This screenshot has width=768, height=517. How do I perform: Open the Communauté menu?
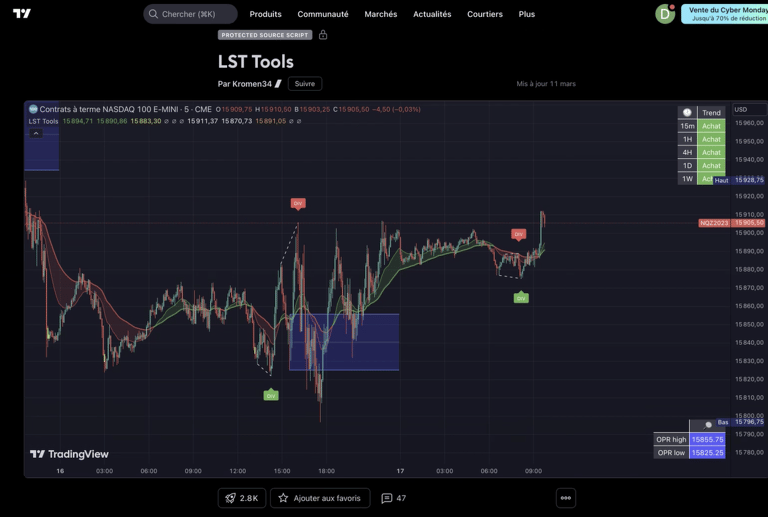[323, 14]
